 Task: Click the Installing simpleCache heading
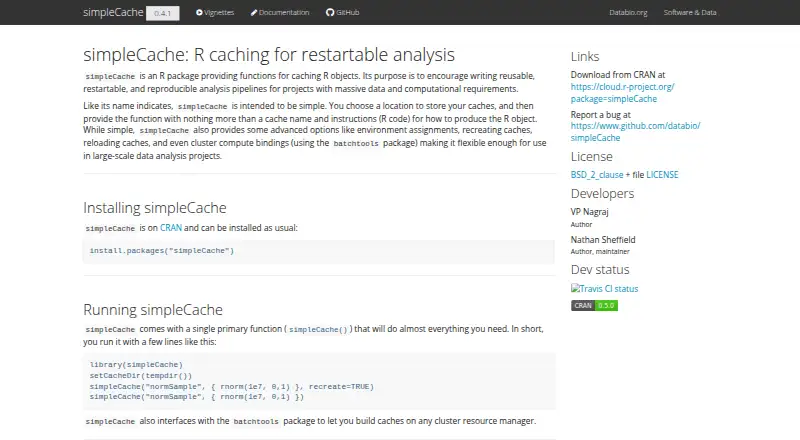point(155,208)
